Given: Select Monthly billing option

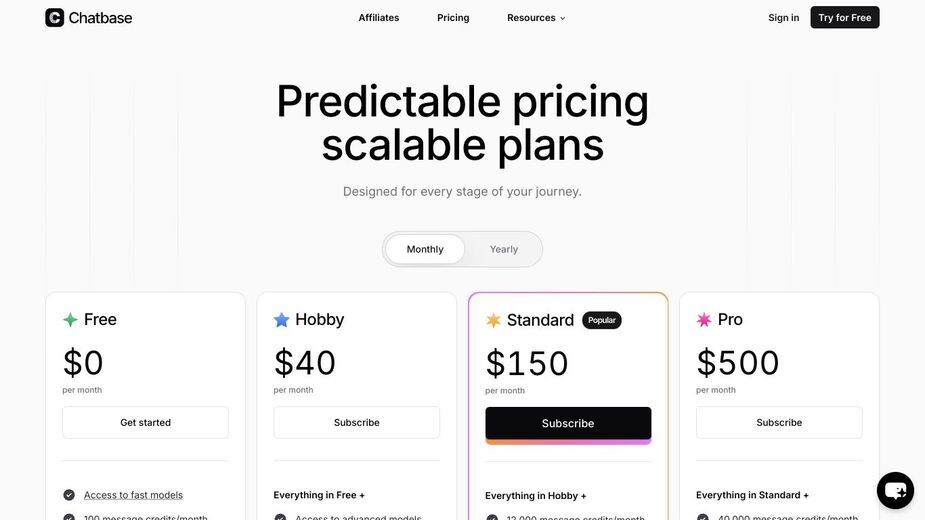Looking at the screenshot, I should pos(425,249).
